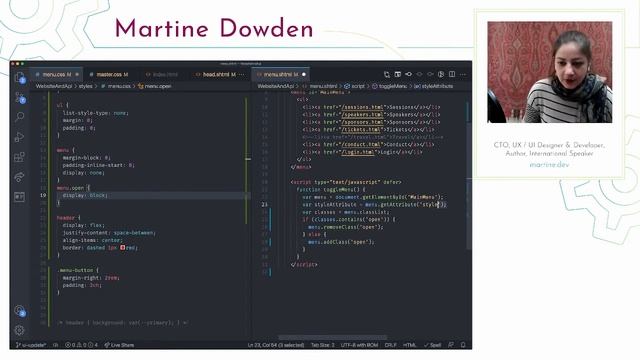
Task: Click the styleAttribute breadcrumb
Action: click(x=433, y=86)
